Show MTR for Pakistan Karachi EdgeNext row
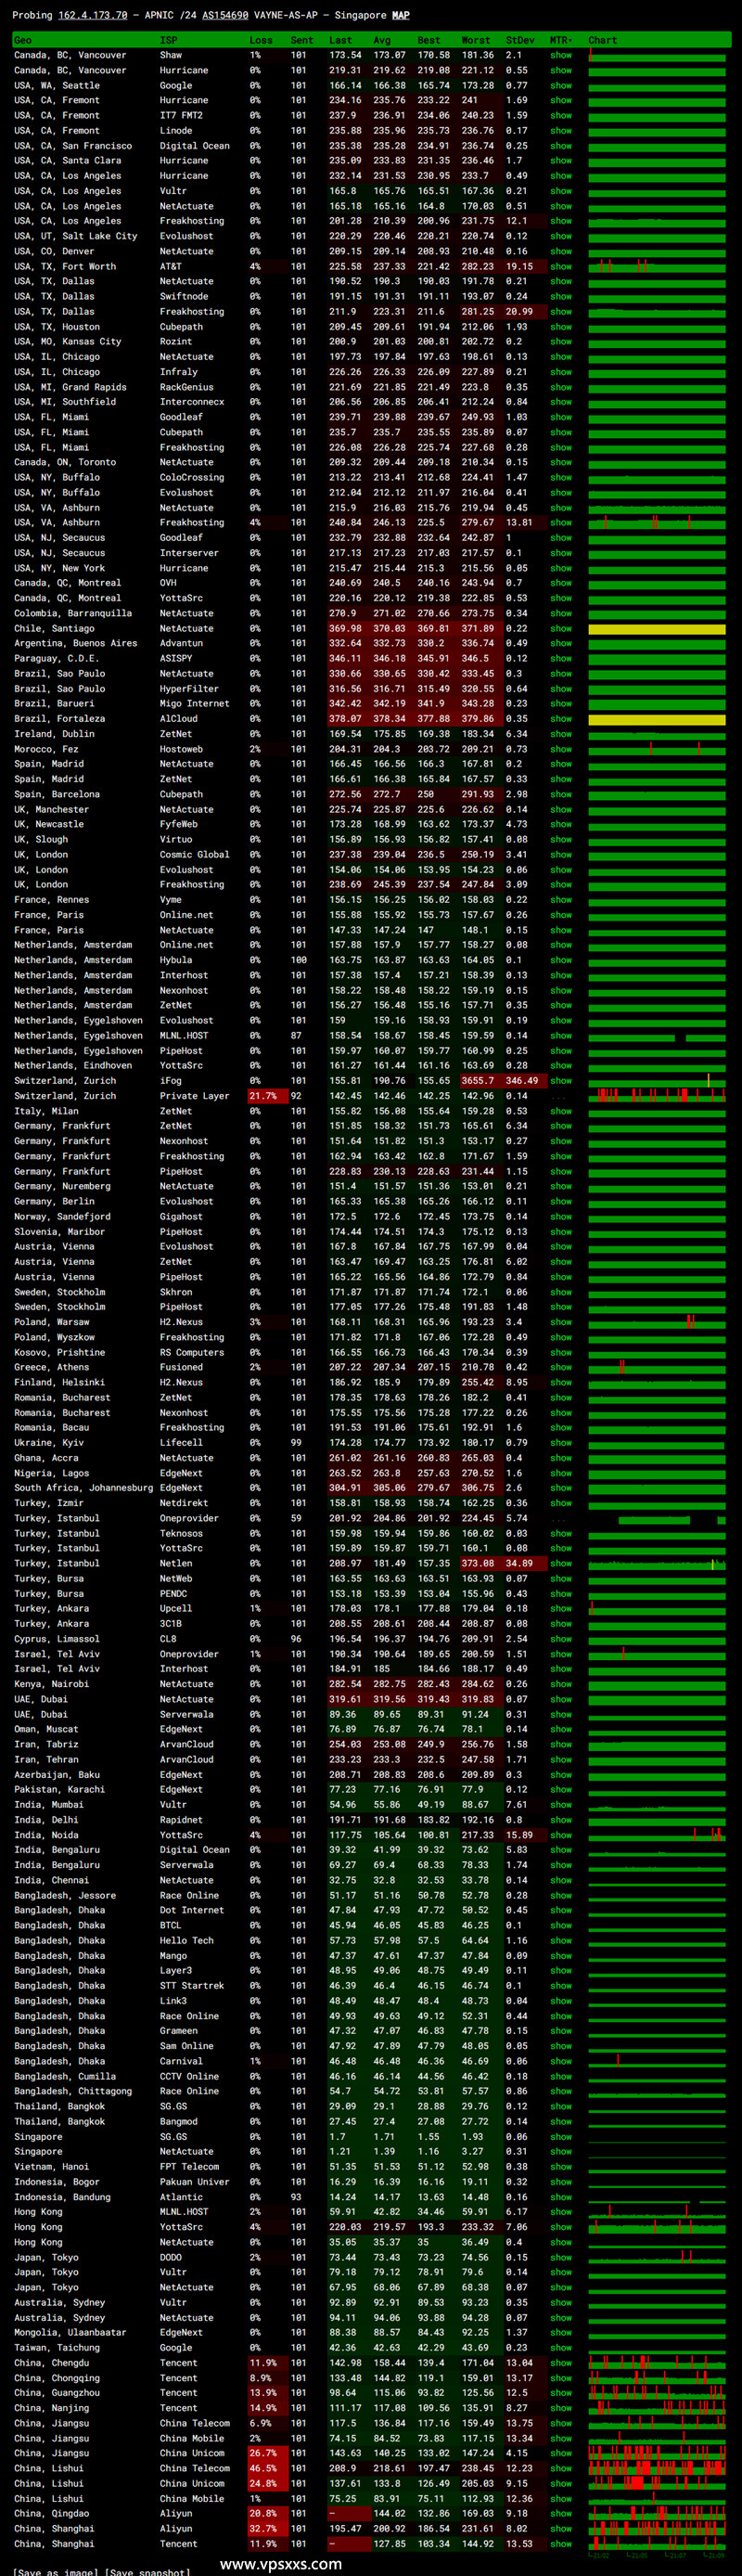Viewport: 742px width, 2576px height. (561, 1790)
